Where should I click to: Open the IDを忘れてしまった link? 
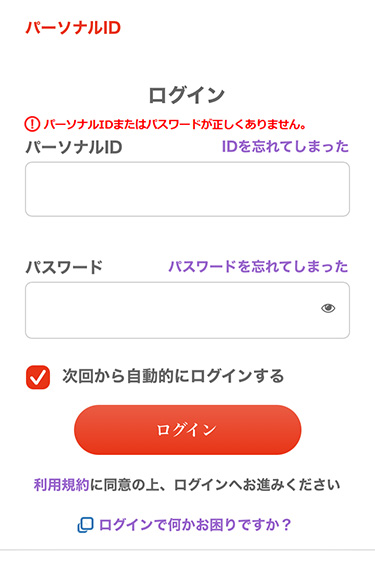pyautogui.click(x=285, y=147)
